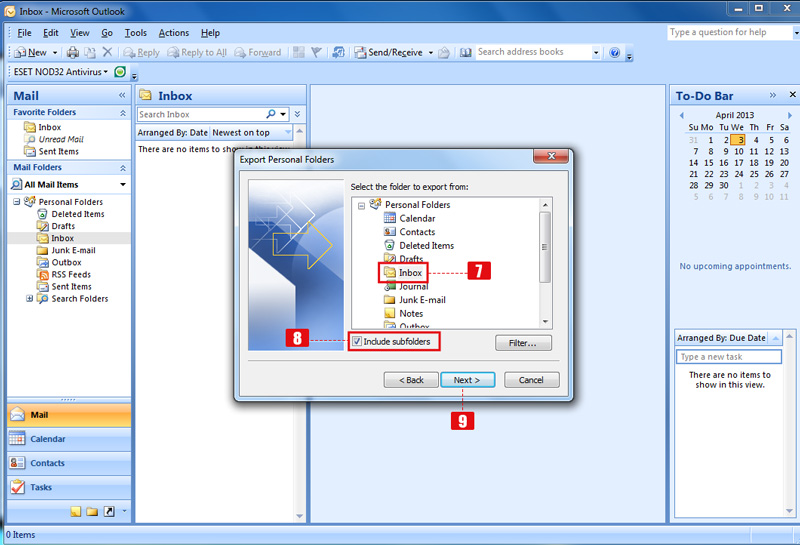Select Unread Mail in Favorite Folders

[x=54, y=139]
